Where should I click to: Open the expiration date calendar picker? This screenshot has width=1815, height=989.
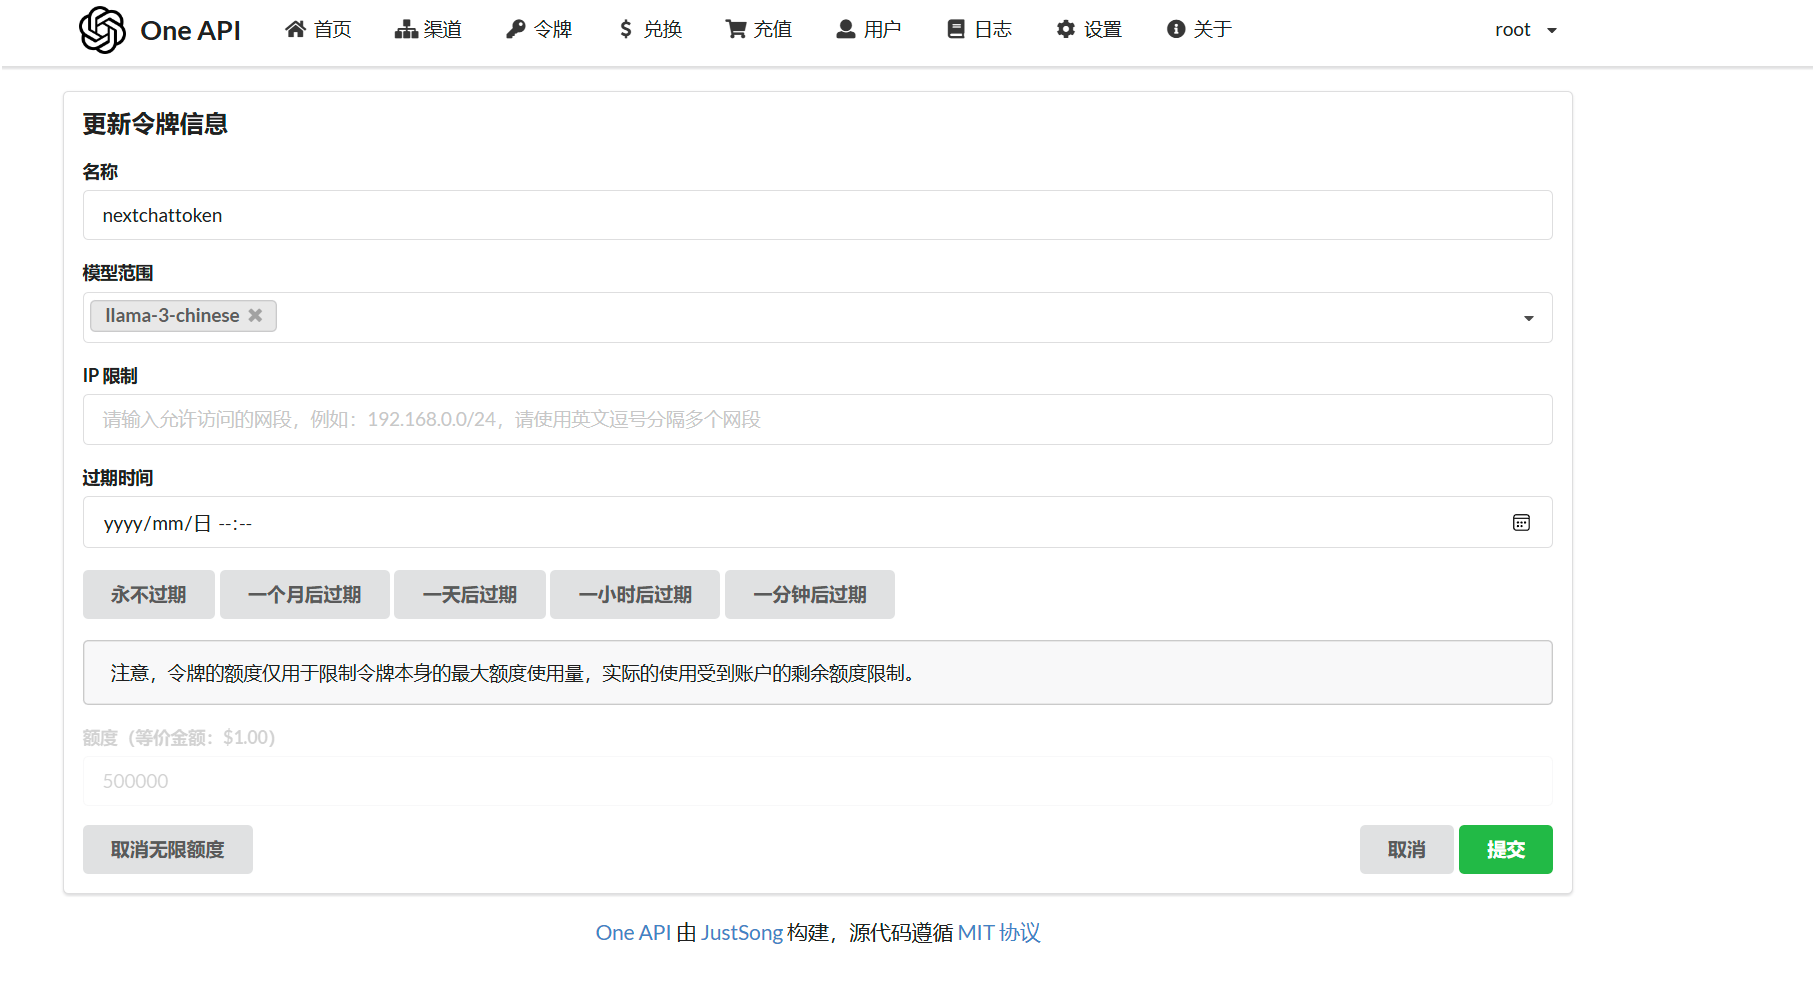tap(1521, 523)
